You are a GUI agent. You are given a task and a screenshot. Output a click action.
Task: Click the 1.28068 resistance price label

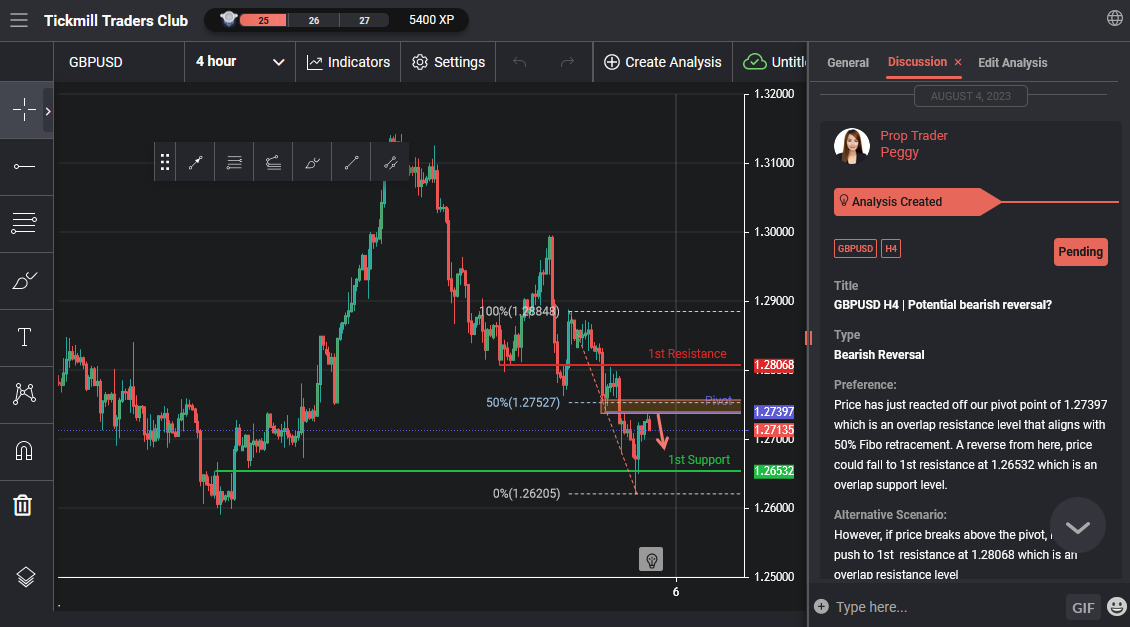[x=773, y=365]
